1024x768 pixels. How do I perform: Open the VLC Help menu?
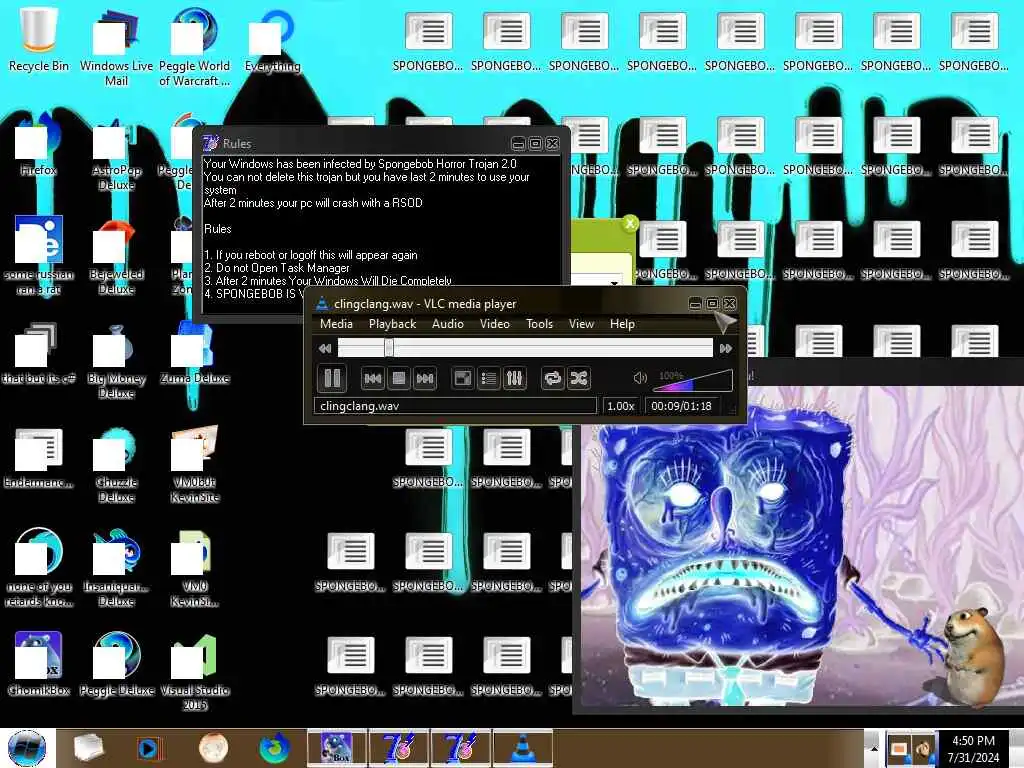click(622, 324)
